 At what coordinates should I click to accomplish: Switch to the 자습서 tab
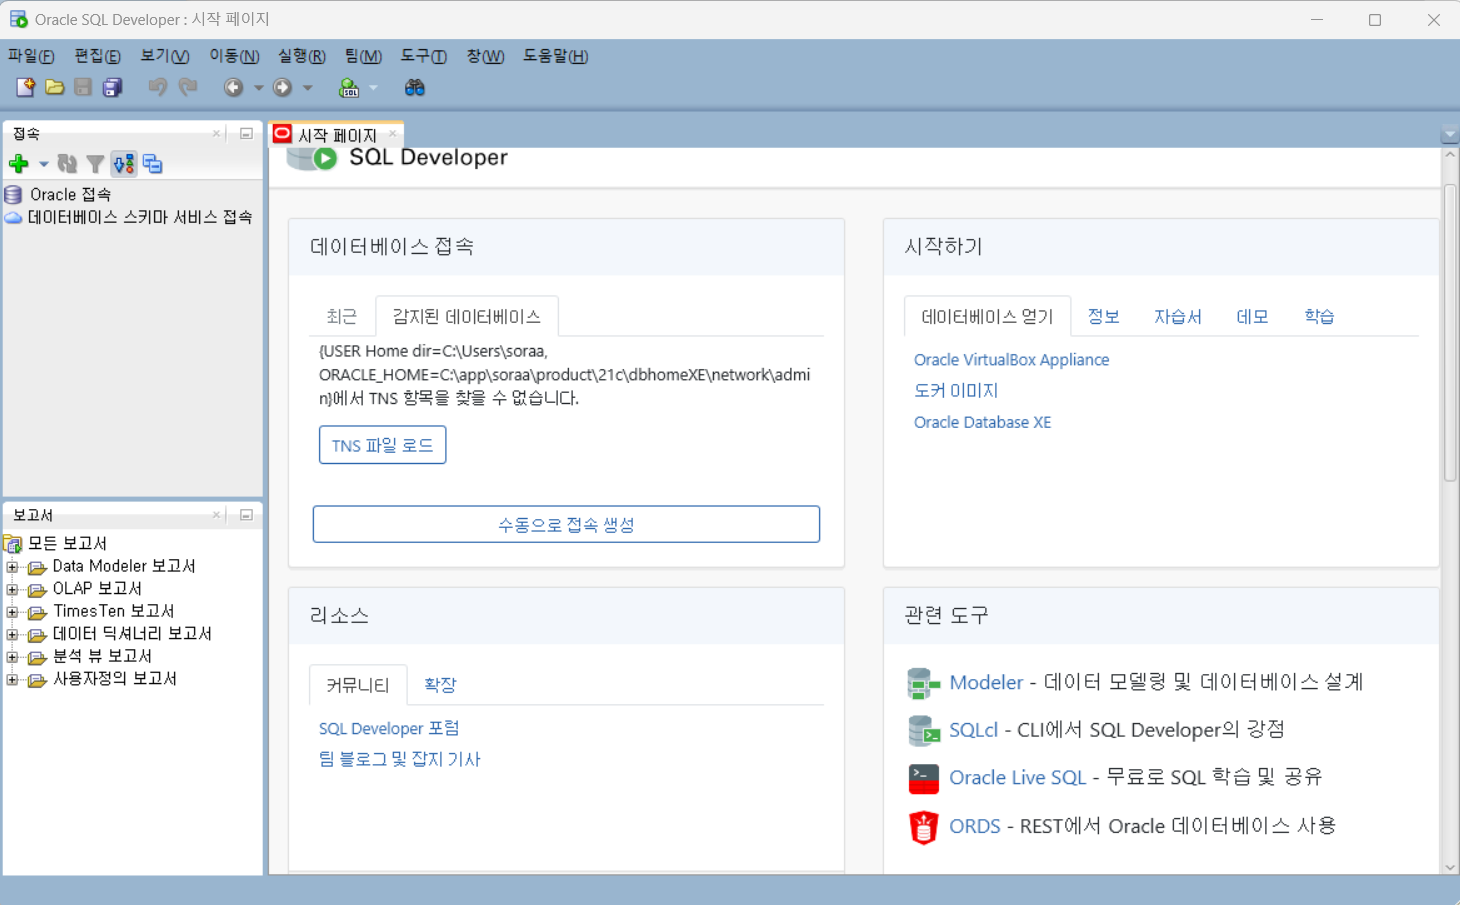point(1178,316)
